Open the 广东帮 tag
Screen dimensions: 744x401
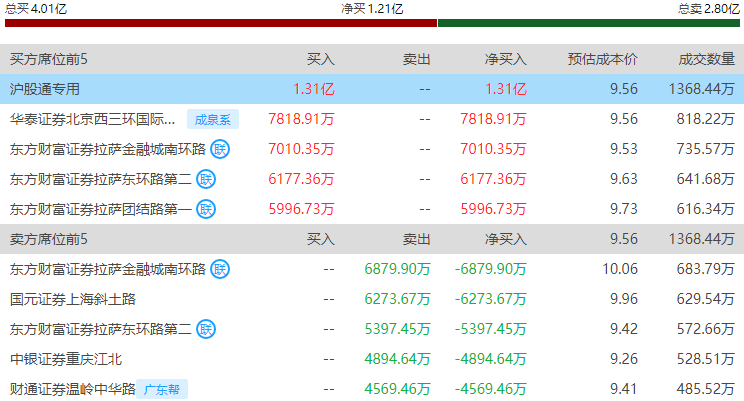click(x=162, y=389)
